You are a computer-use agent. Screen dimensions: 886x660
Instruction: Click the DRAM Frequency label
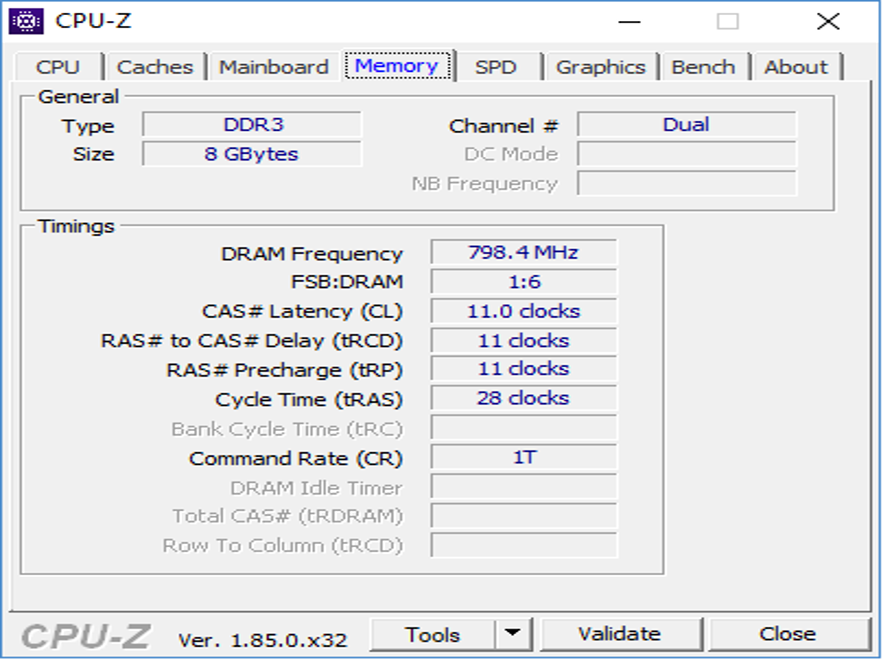coord(312,254)
